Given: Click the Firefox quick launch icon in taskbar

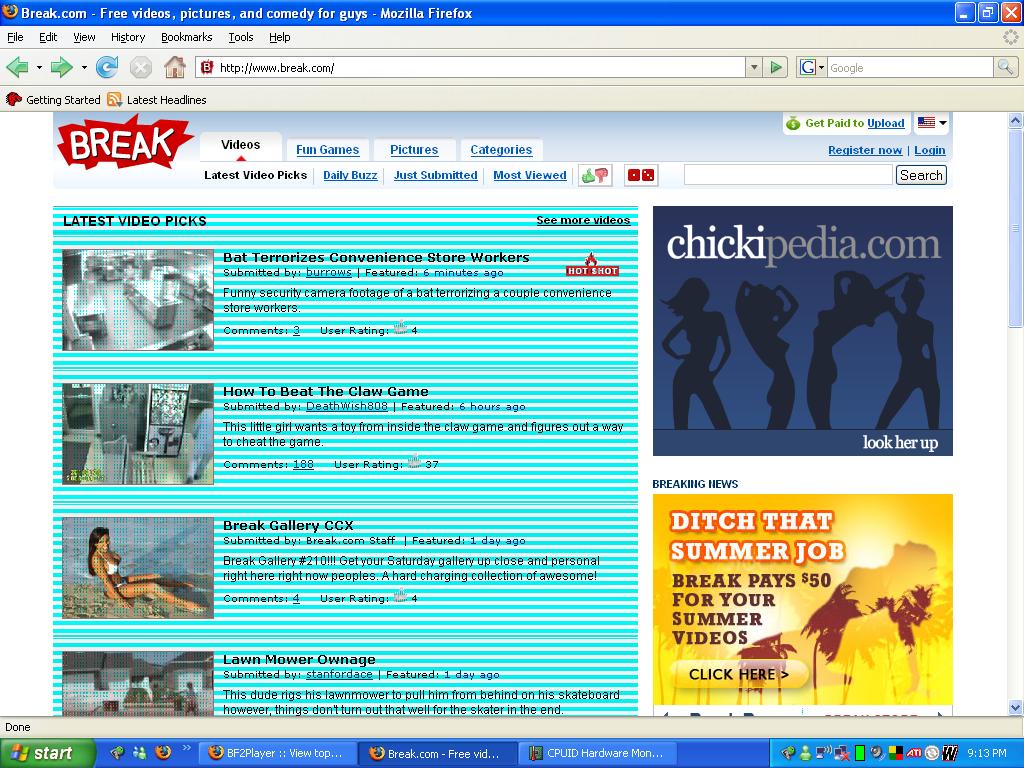Looking at the screenshot, I should point(163,752).
